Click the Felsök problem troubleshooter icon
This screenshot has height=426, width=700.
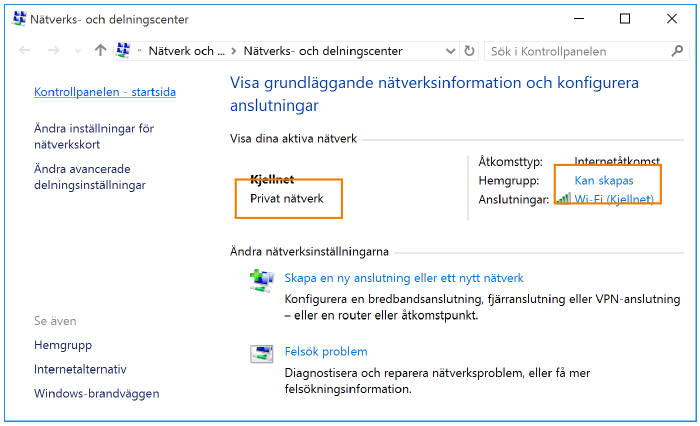point(260,353)
